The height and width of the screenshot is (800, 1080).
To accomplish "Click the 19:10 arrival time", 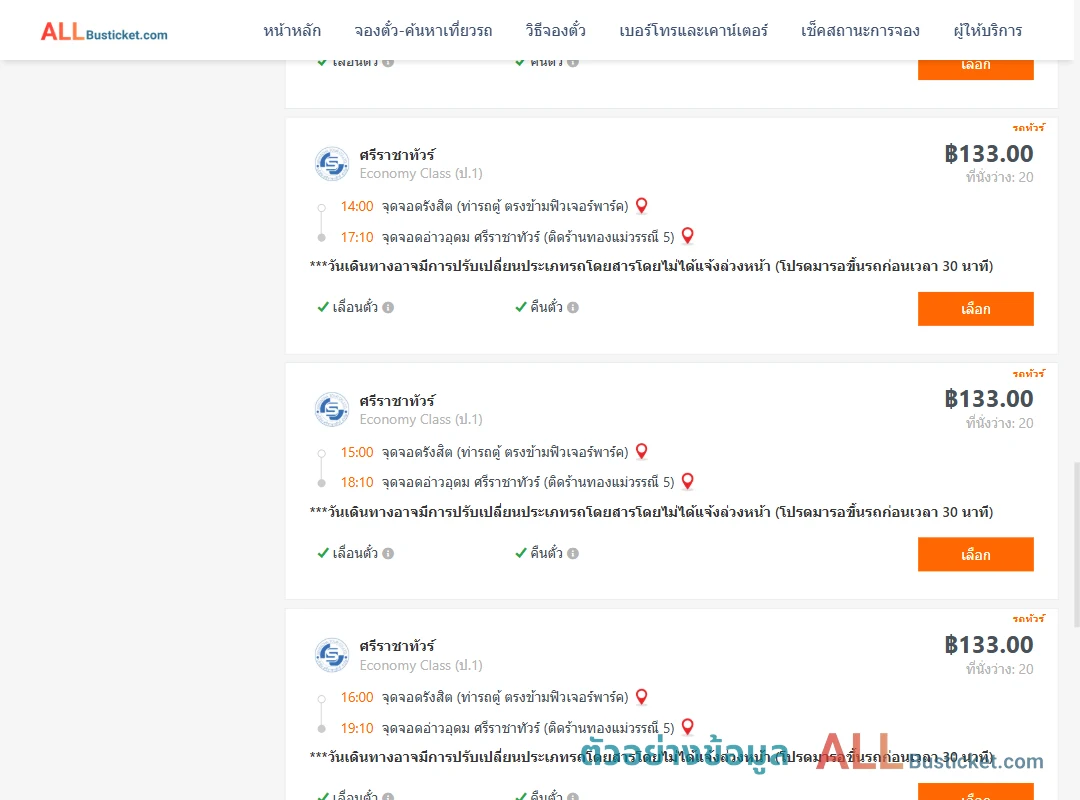I will pyautogui.click(x=357, y=728).
